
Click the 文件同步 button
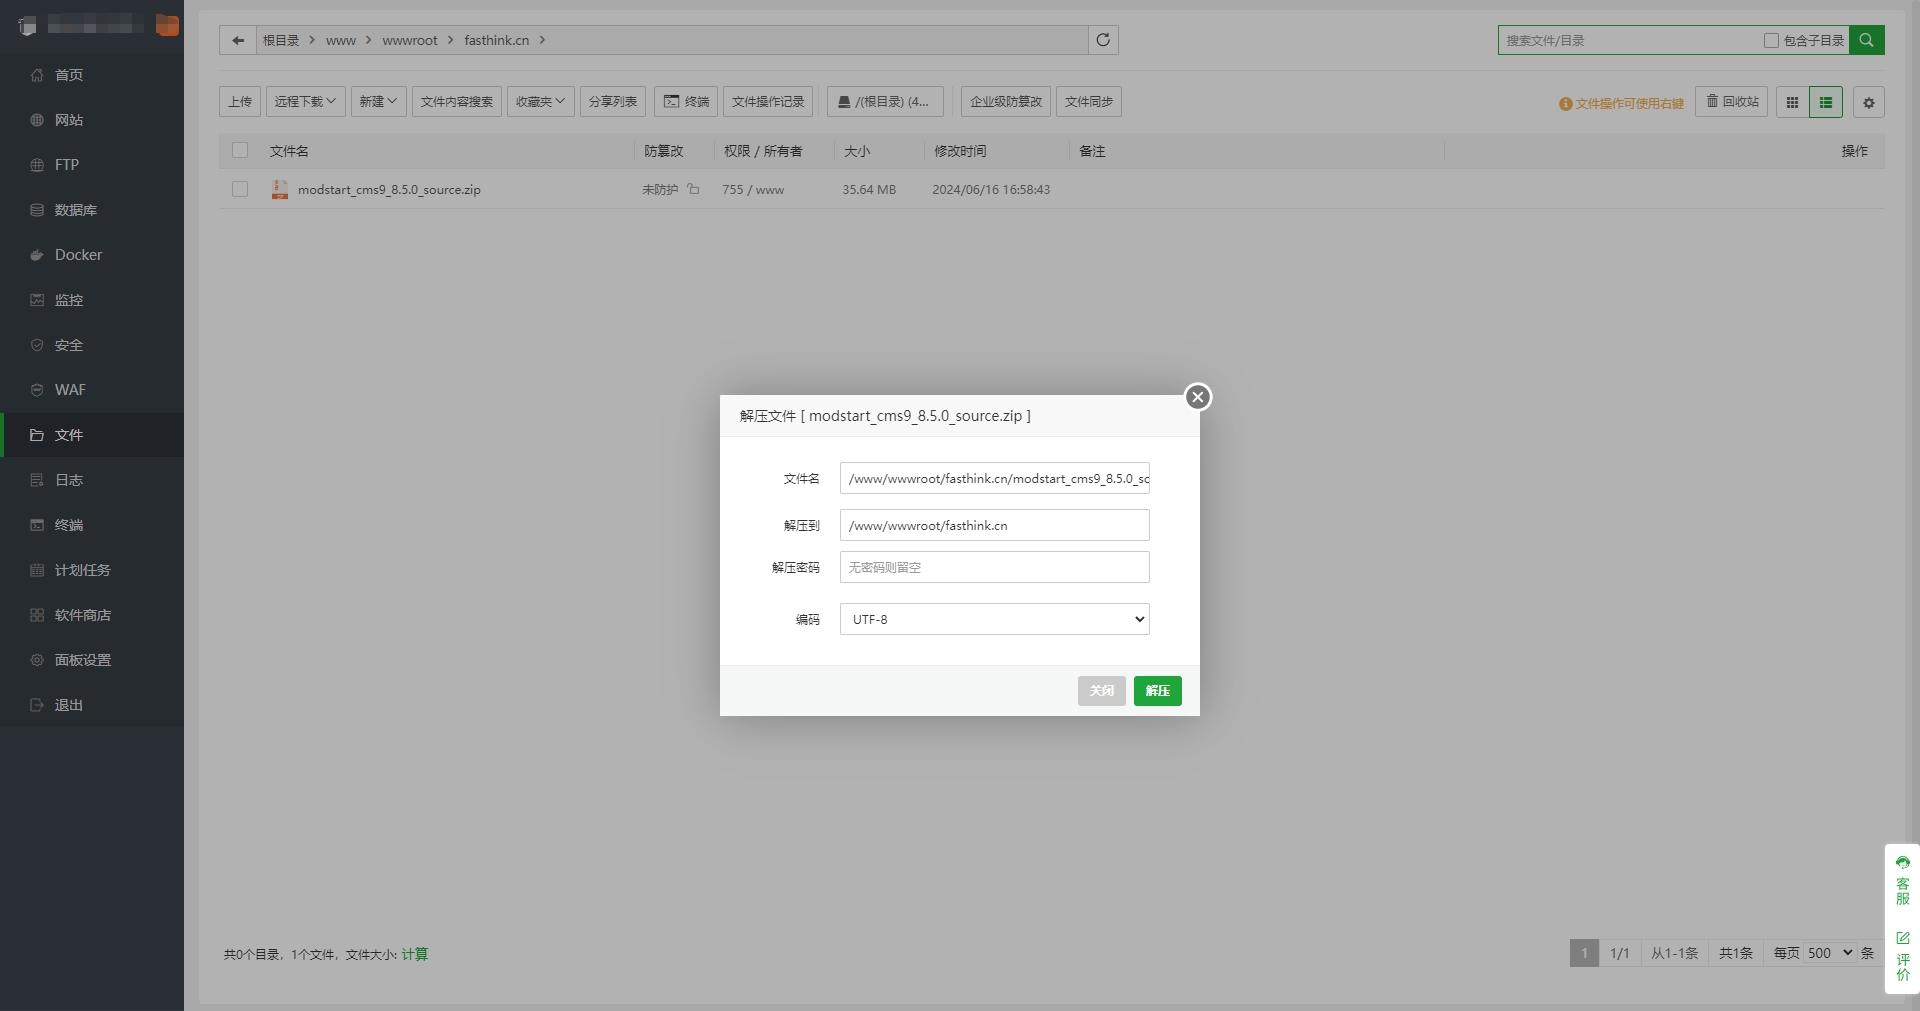point(1089,102)
